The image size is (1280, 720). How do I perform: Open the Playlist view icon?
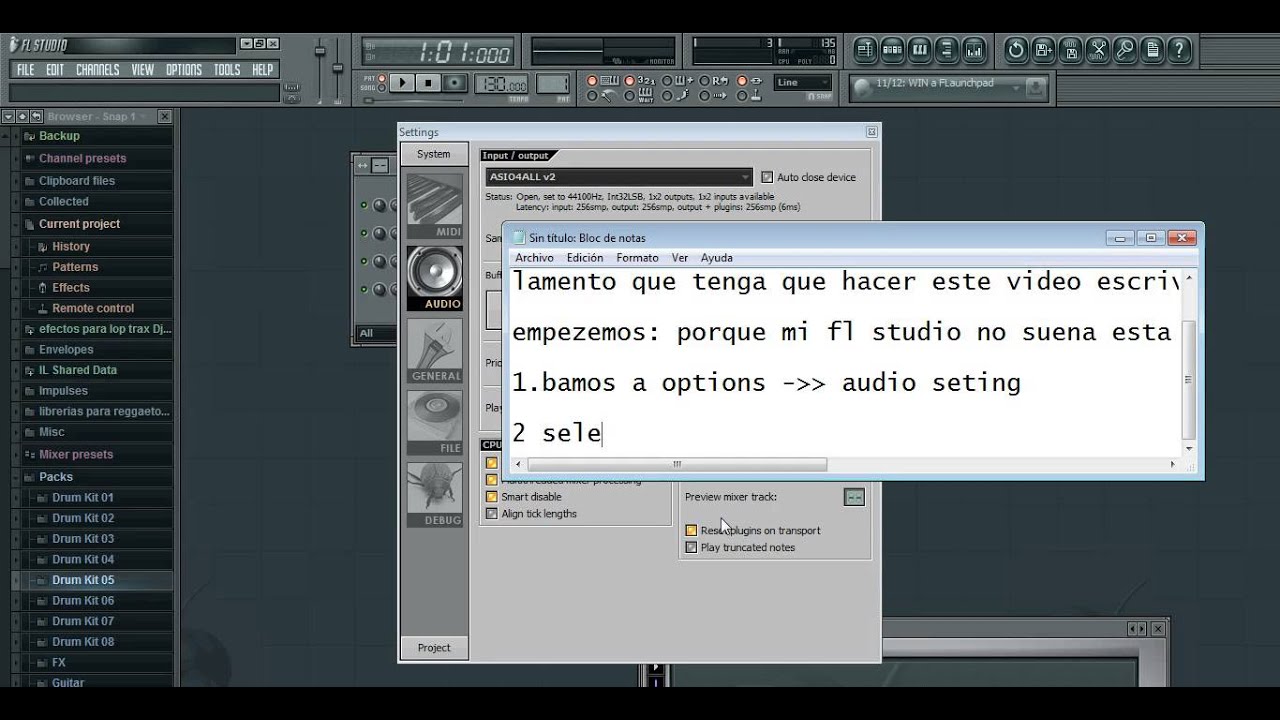pos(866,49)
